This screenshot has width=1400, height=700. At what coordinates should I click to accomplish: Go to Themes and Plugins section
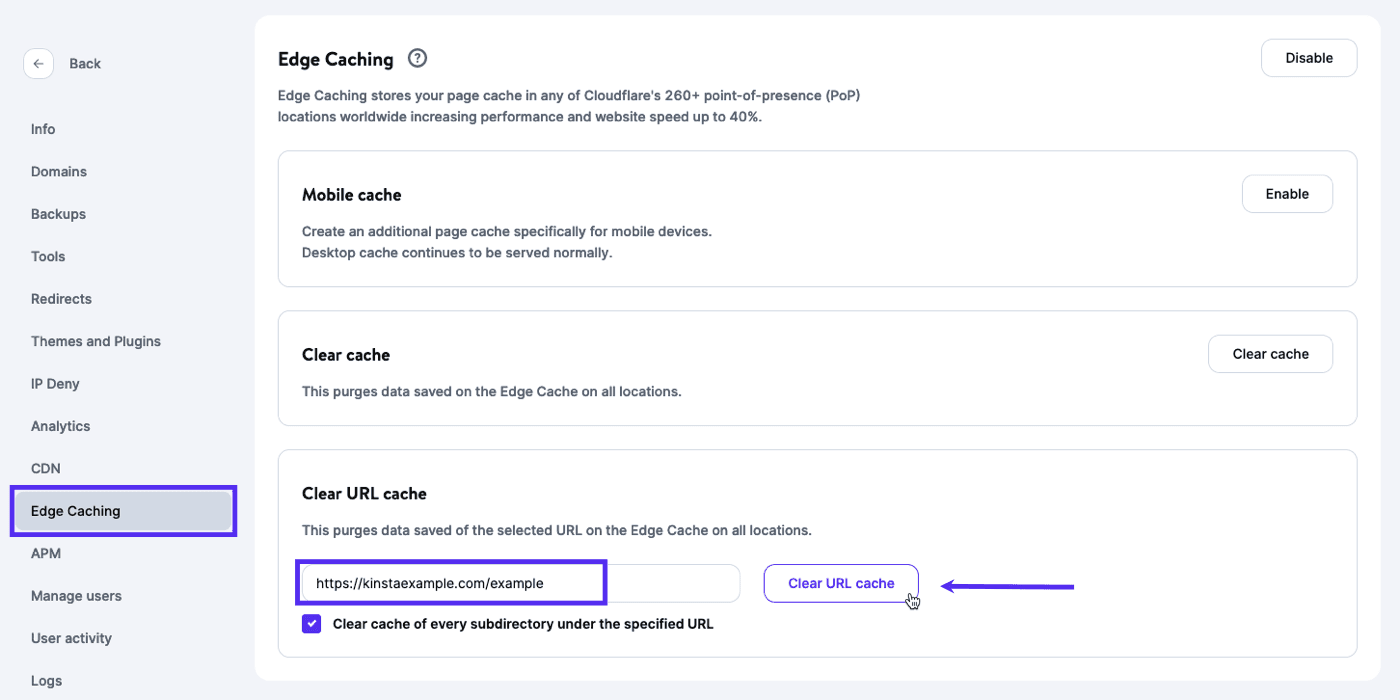[95, 340]
